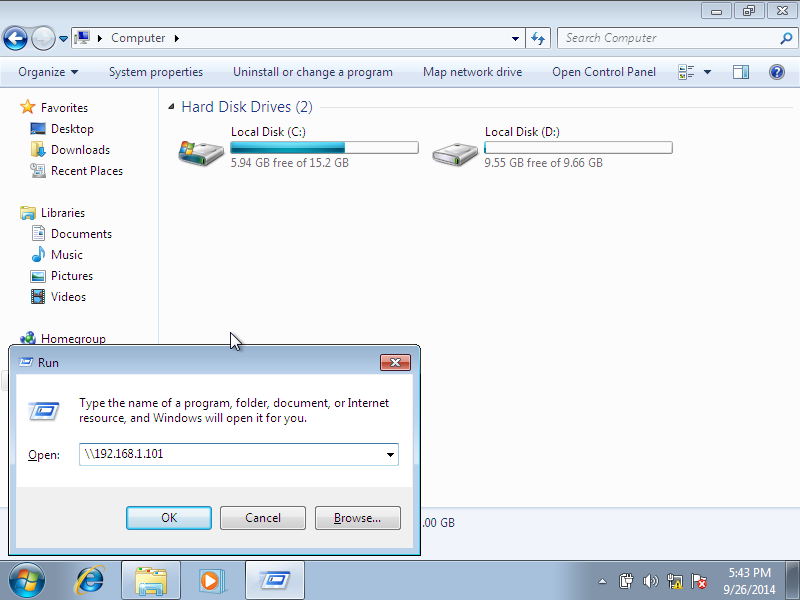This screenshot has height=600, width=800.
Task: Click the Hard Disk Drives (2) header
Action: pyautogui.click(x=247, y=107)
